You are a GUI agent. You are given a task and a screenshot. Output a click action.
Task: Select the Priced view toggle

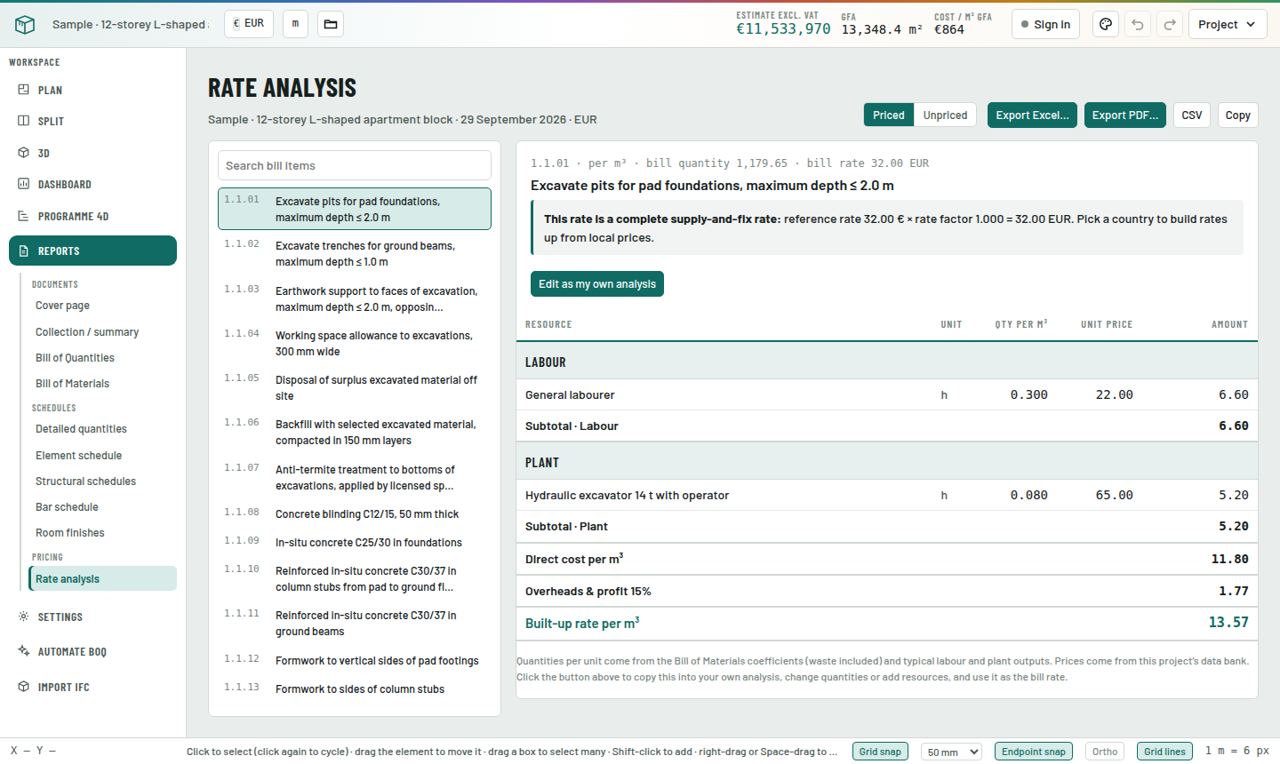(x=888, y=115)
